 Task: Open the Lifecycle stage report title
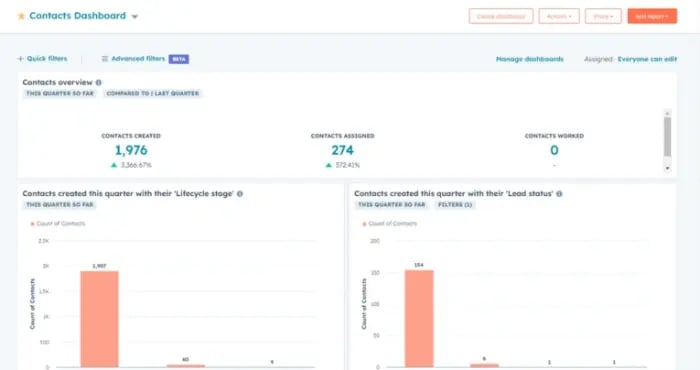pos(128,194)
